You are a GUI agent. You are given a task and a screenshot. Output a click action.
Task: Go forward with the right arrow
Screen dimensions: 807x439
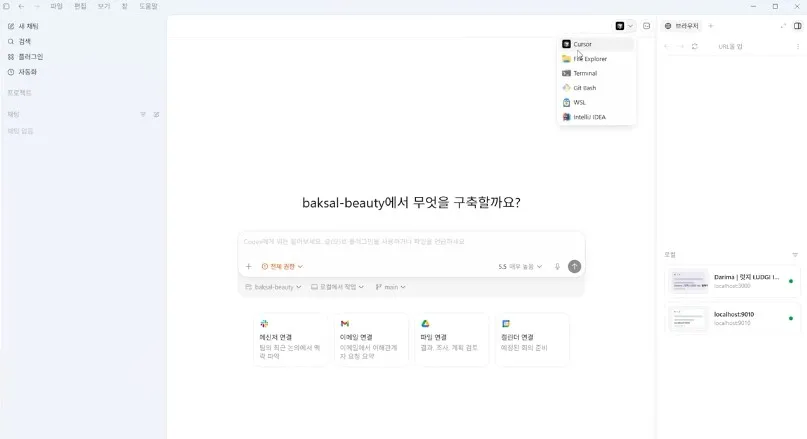pyautogui.click(x=37, y=6)
